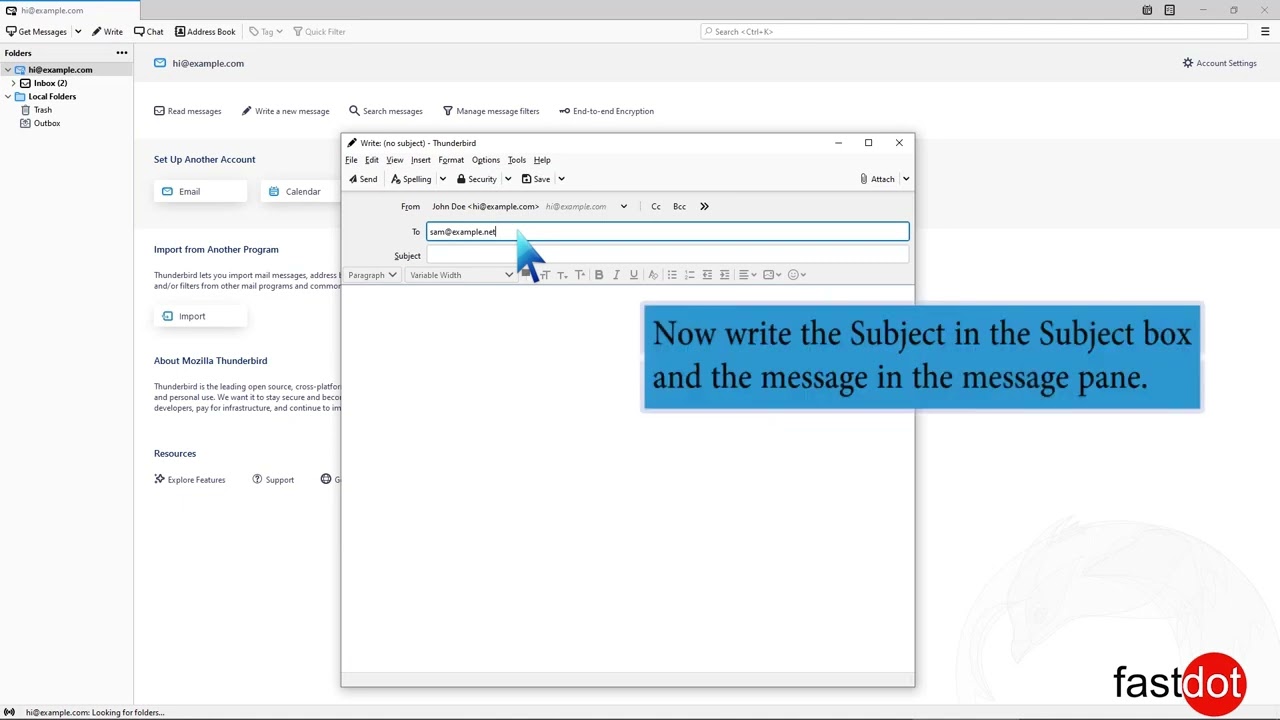Open Folders pane options three dots
Image resolution: width=1280 pixels, height=720 pixels.
point(122,53)
